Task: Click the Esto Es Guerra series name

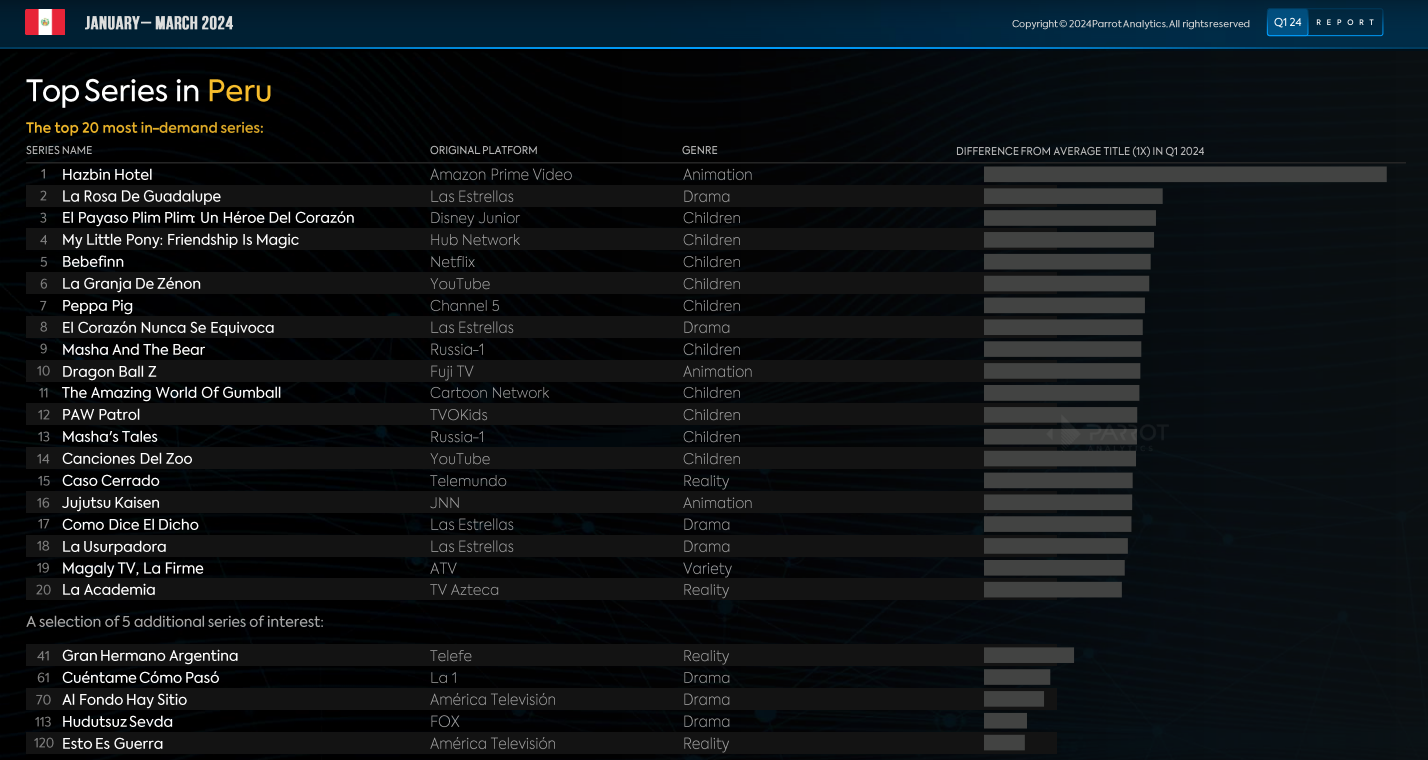Action: (x=112, y=744)
